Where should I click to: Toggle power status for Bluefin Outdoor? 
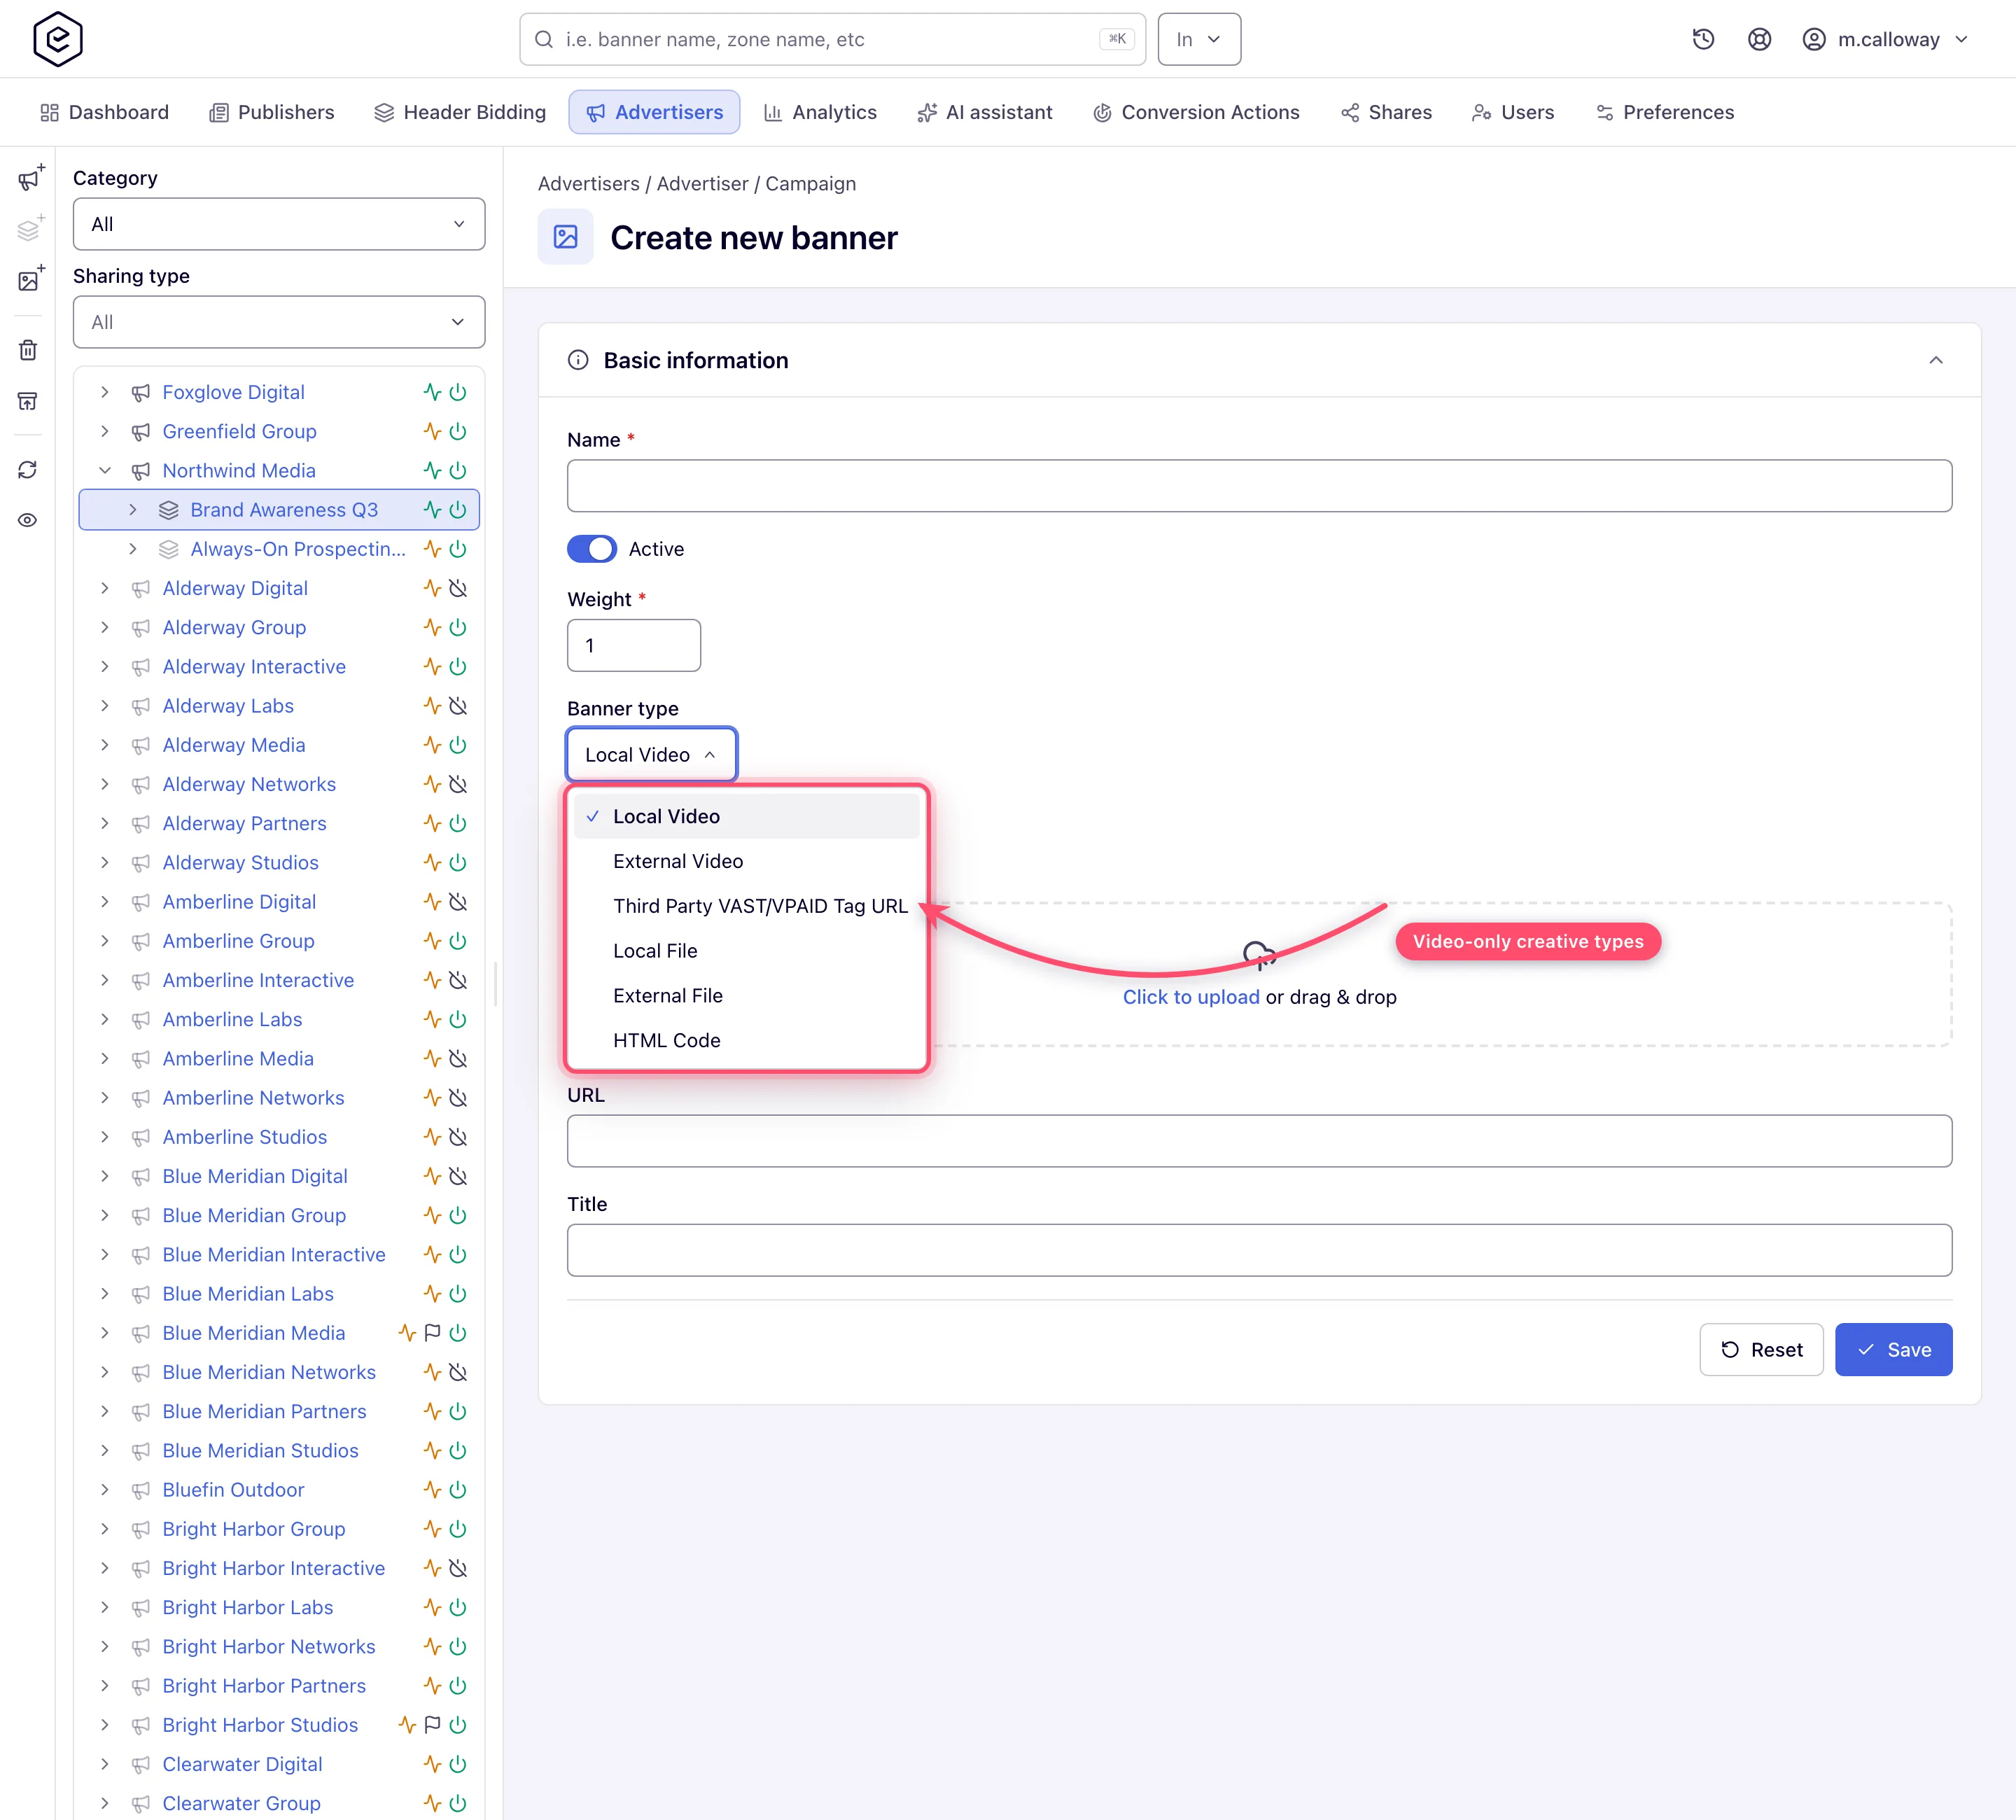coord(458,1490)
